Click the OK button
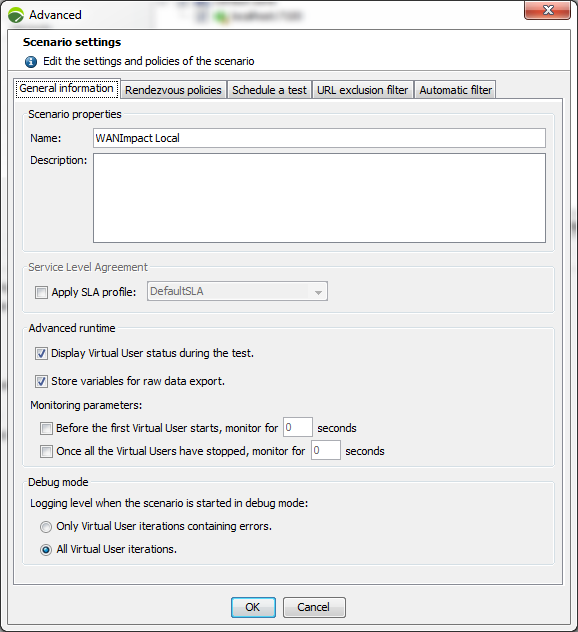This screenshot has width=578, height=632. point(253,607)
